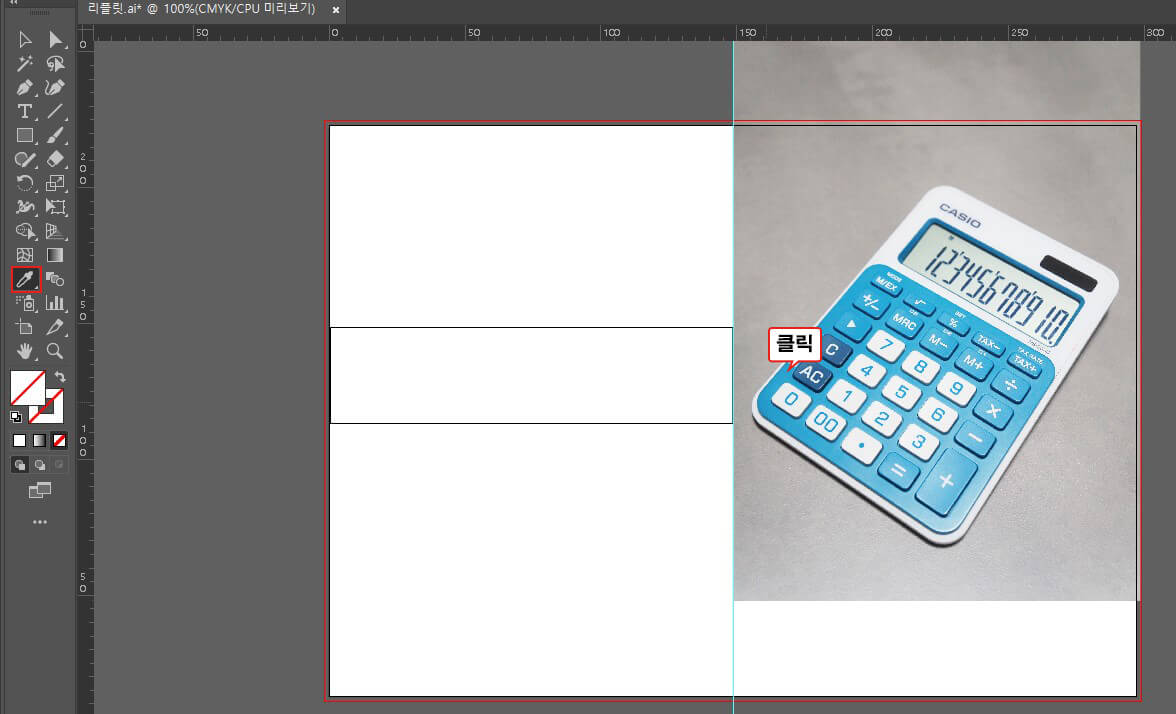Select the Blend tool
Viewport: 1176px width, 714px height.
tap(55, 279)
